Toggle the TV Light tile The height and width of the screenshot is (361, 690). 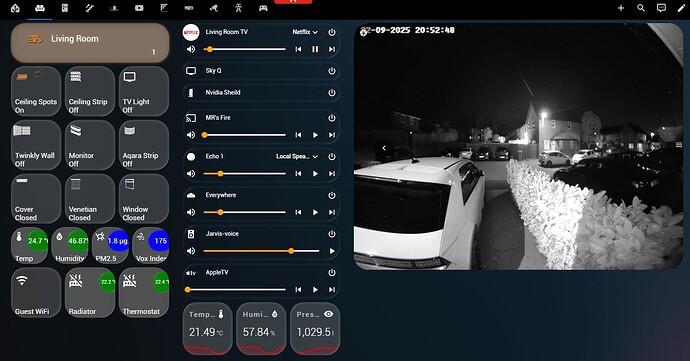[x=143, y=91]
